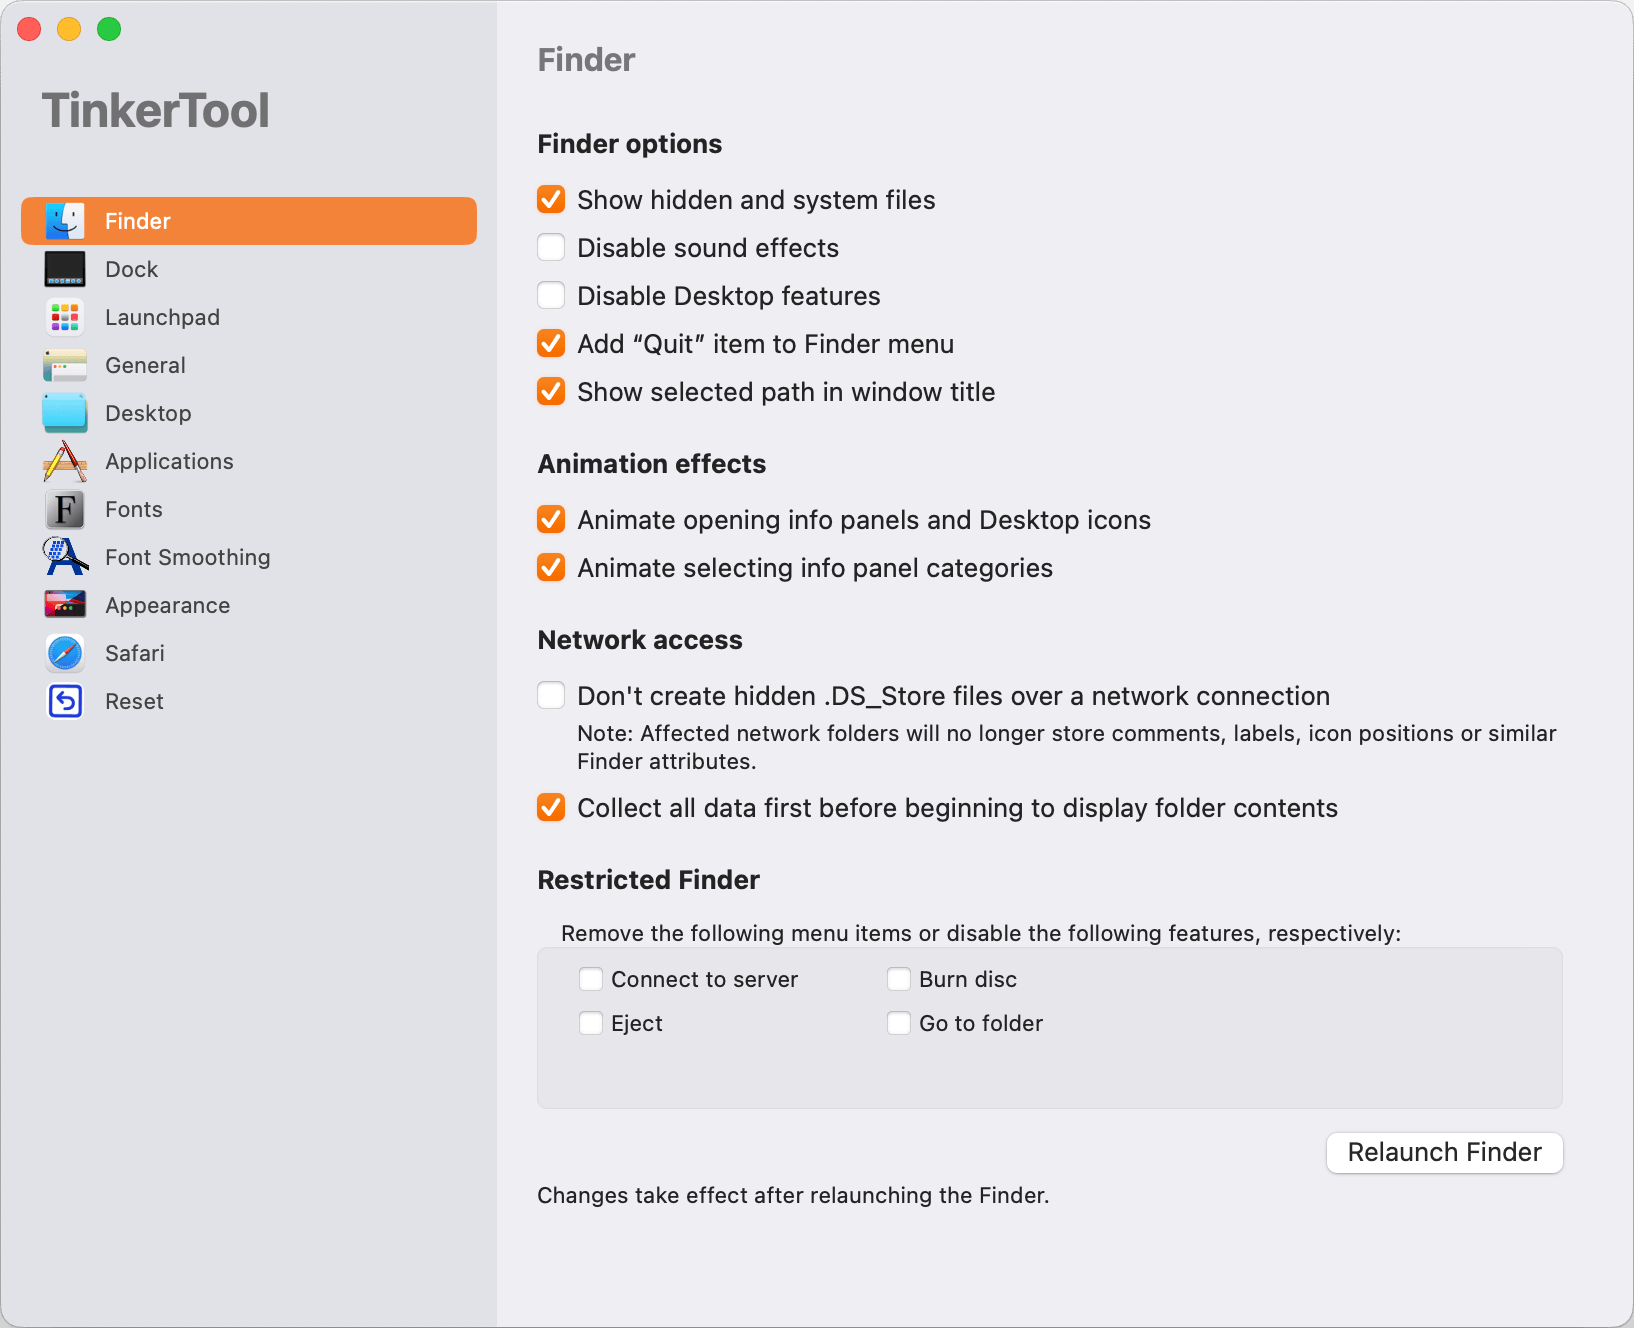Select the Launchpad grid icon
The width and height of the screenshot is (1634, 1328).
pos(65,317)
